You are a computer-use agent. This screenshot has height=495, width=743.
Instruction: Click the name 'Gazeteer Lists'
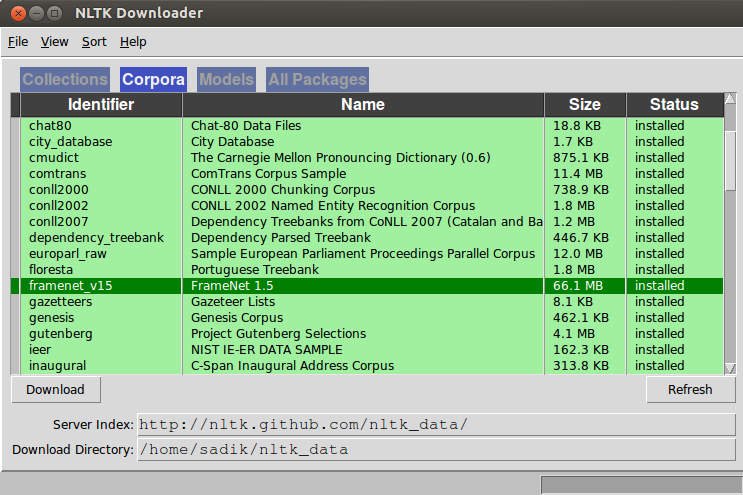point(233,302)
